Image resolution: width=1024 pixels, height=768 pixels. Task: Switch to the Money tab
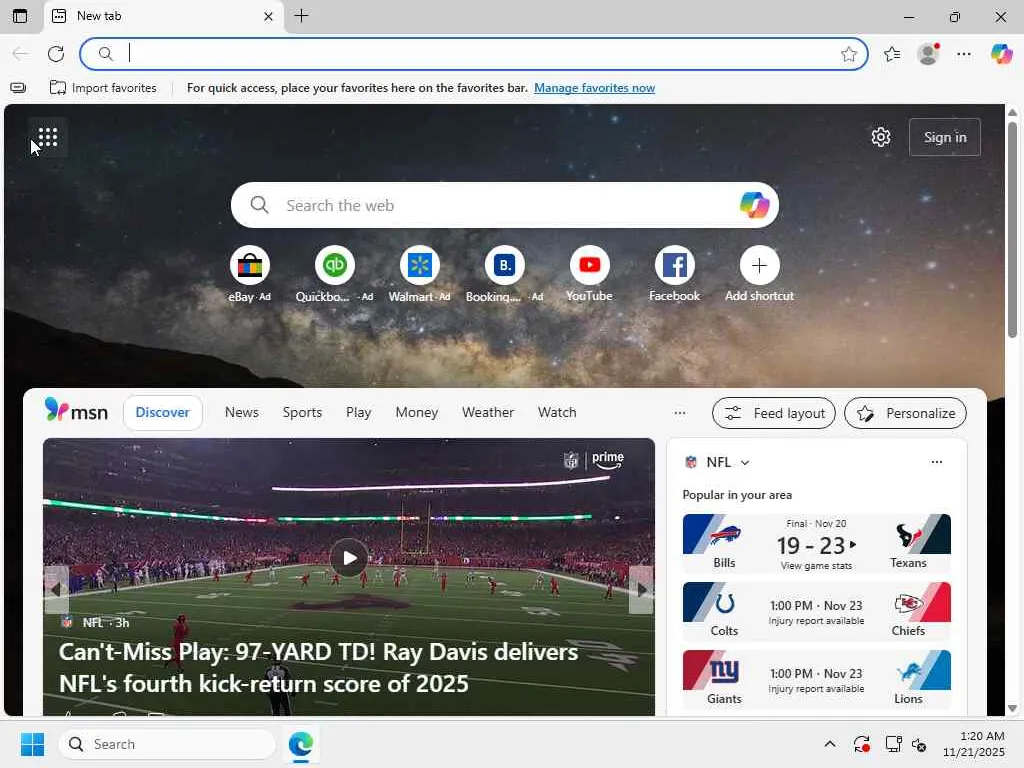417,412
